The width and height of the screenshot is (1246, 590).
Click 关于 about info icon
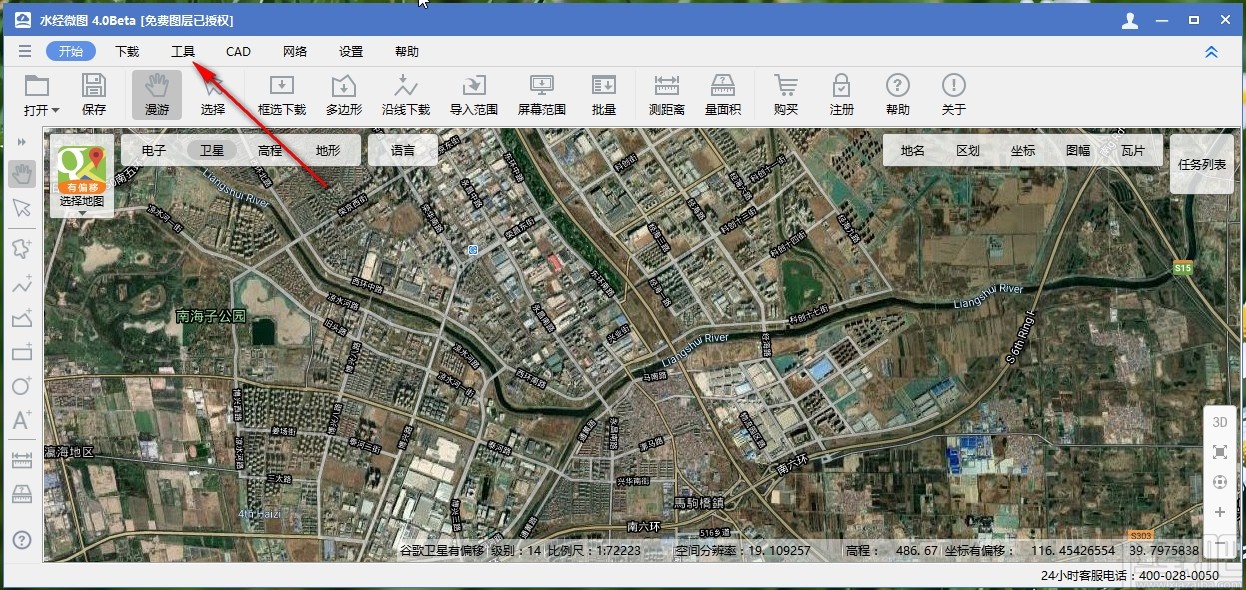point(954,95)
